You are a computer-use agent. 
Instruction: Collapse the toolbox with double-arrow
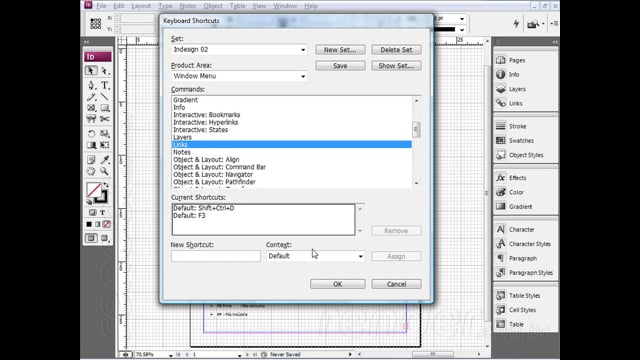click(x=87, y=42)
